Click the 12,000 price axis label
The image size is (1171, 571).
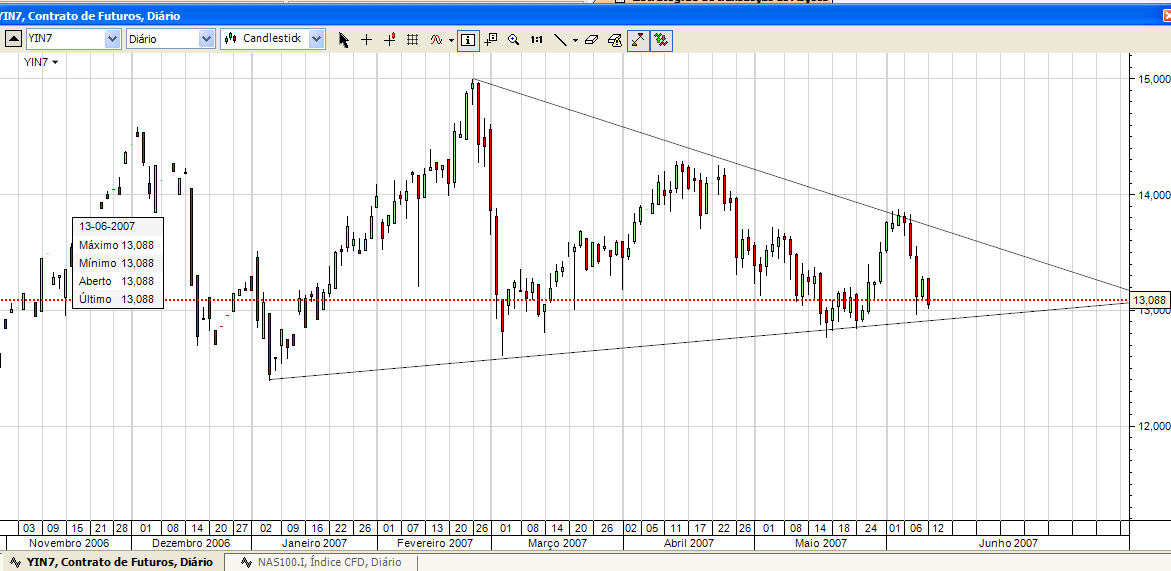pyautogui.click(x=1153, y=426)
